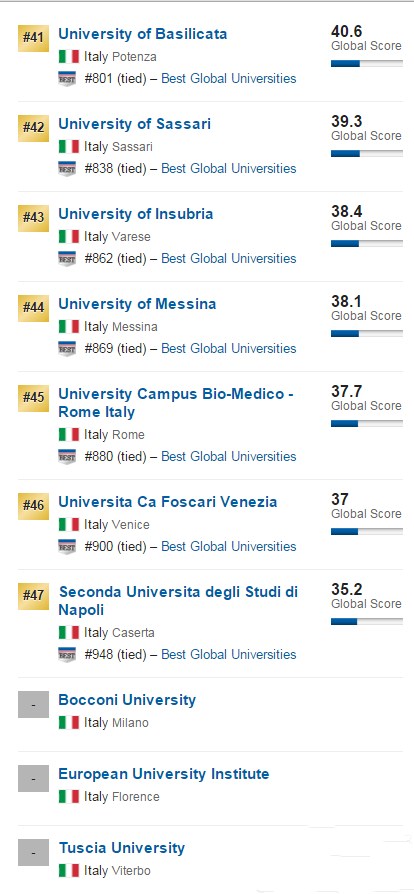This screenshot has height=894, width=414.
Task: Visit the University of Insubria profile
Action: 136,214
